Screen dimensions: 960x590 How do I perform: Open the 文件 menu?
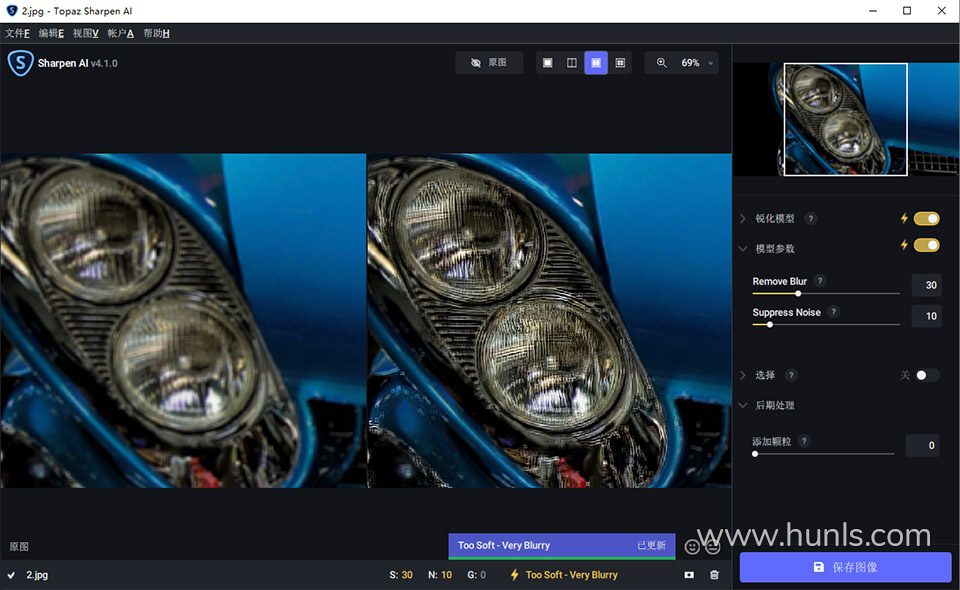point(17,33)
